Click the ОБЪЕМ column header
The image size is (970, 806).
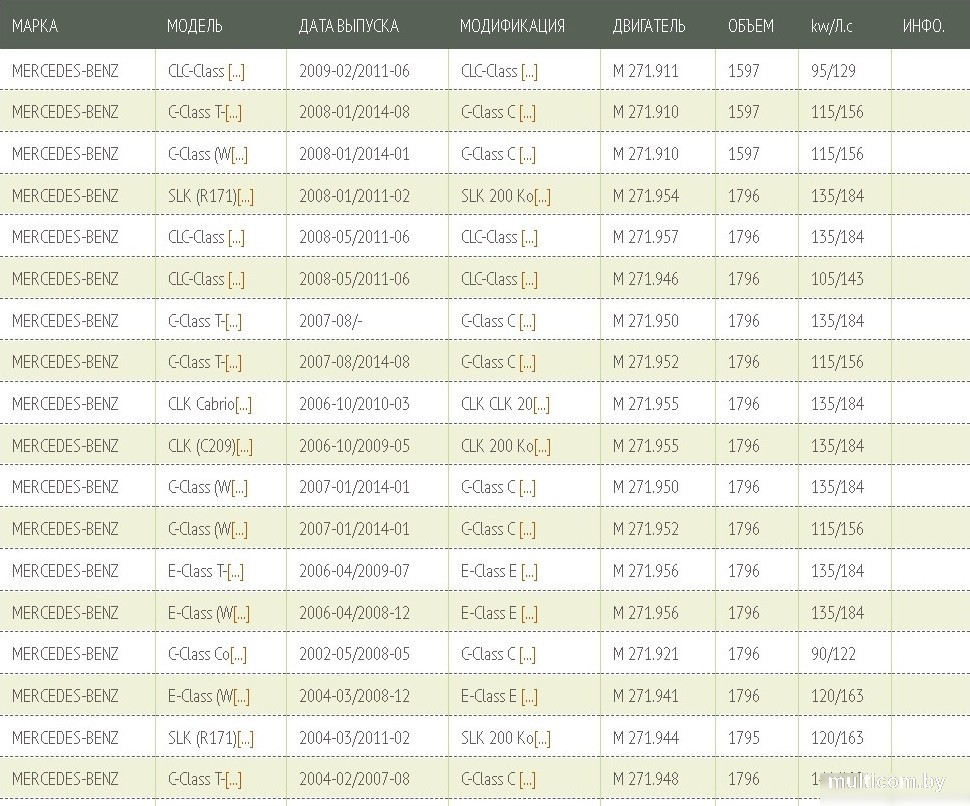tap(749, 26)
